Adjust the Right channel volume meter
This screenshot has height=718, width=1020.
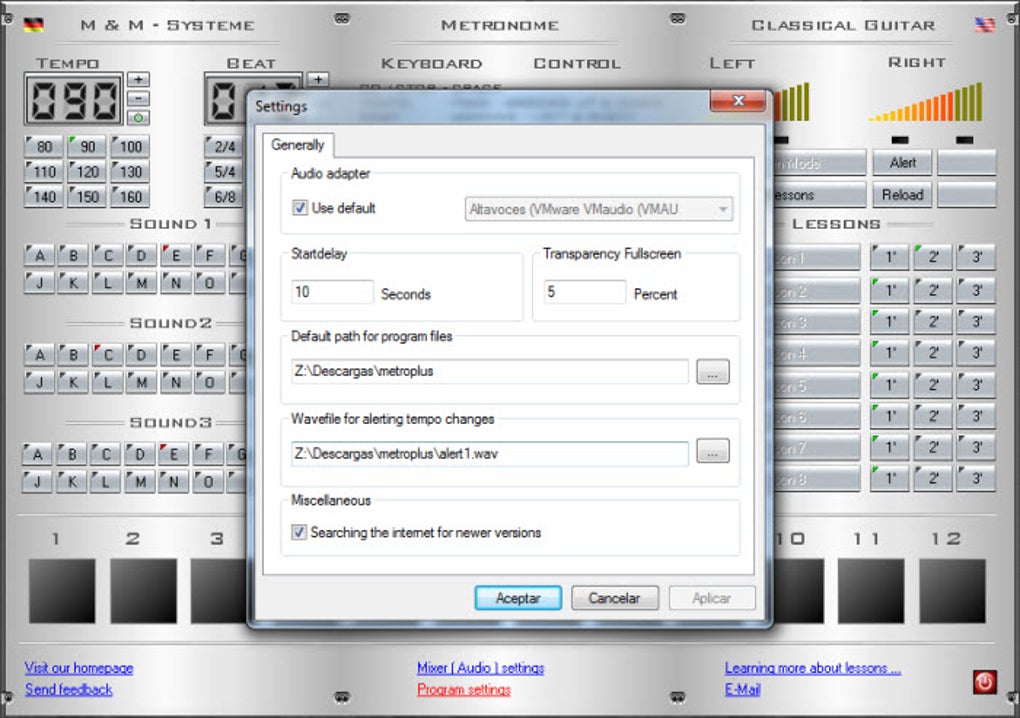(926, 101)
